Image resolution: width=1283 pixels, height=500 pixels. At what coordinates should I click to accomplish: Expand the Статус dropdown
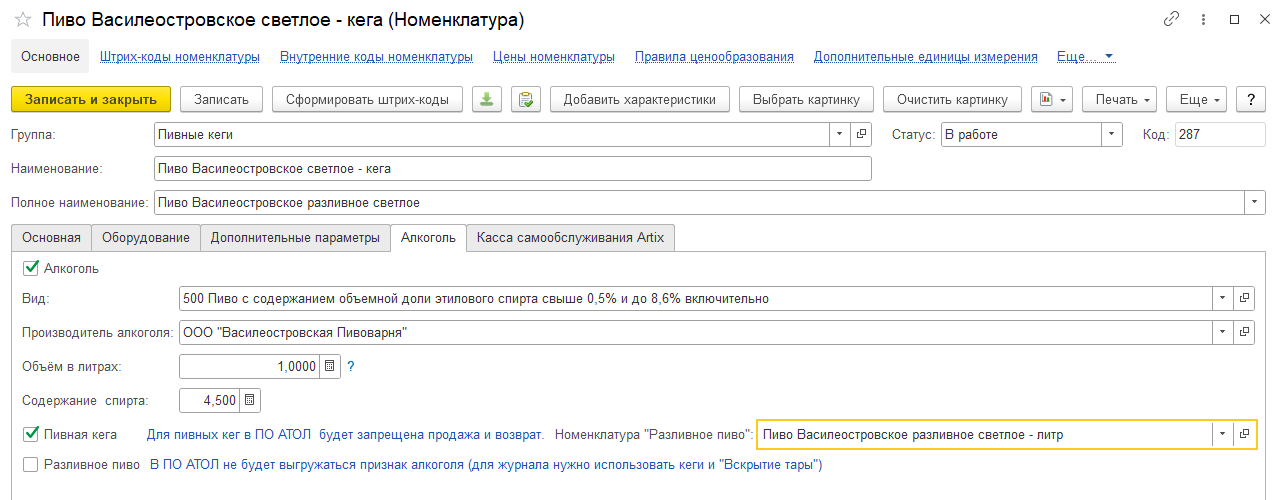pos(1112,134)
